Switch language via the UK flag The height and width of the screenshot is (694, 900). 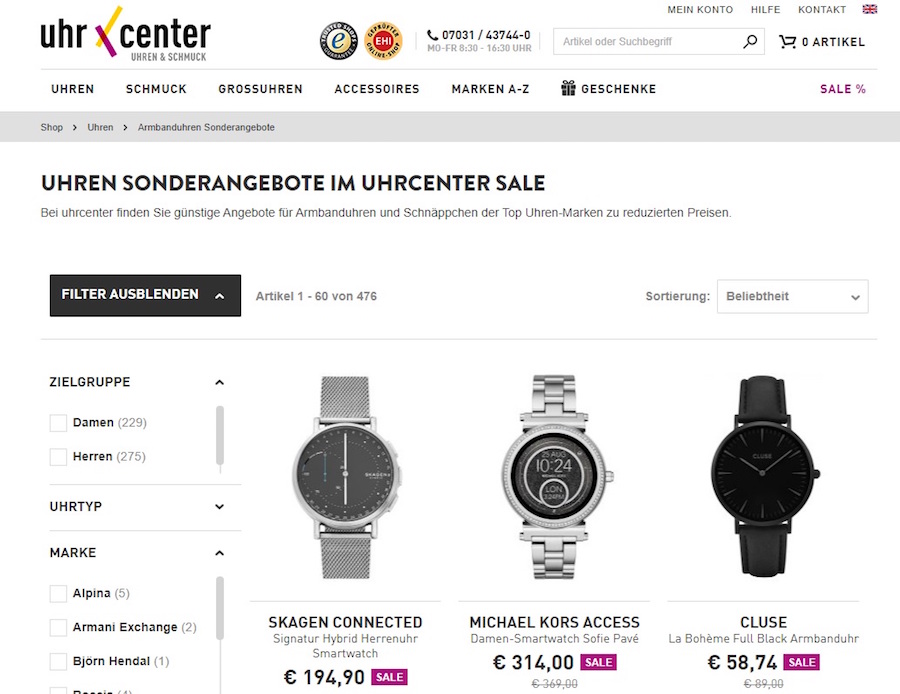pyautogui.click(x=870, y=9)
